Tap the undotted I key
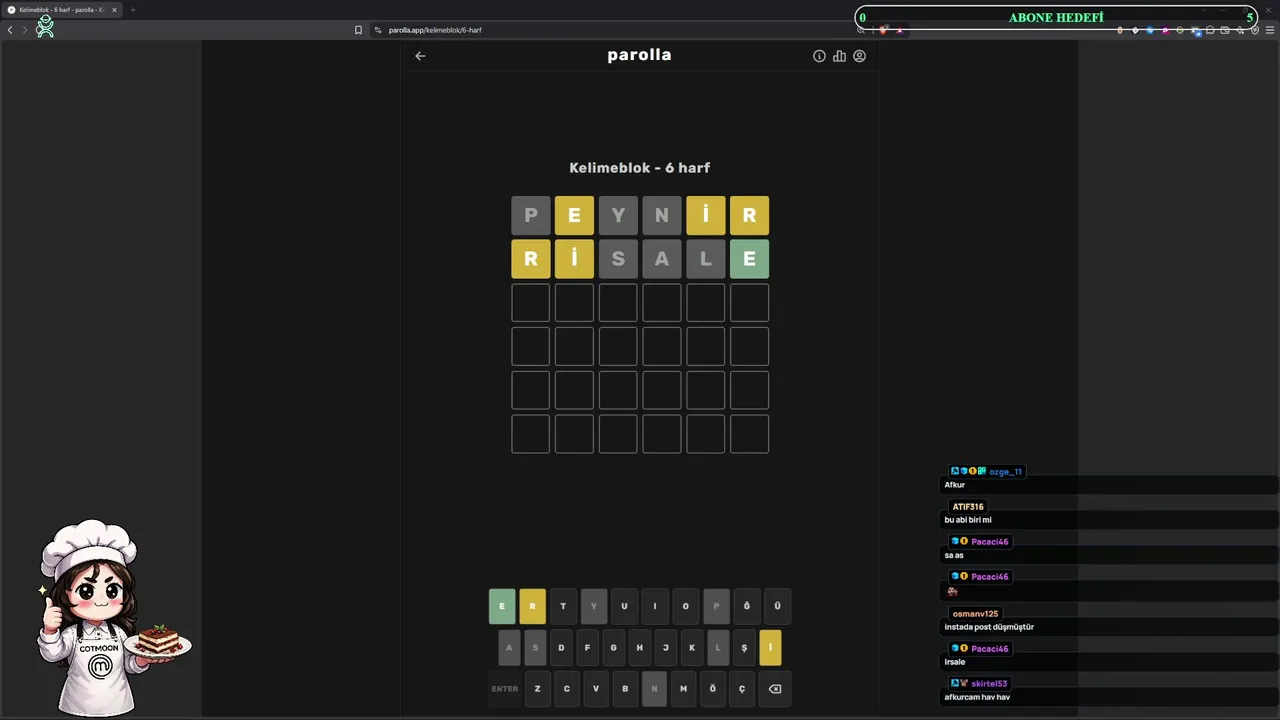This screenshot has width=1280, height=720. tap(655, 606)
